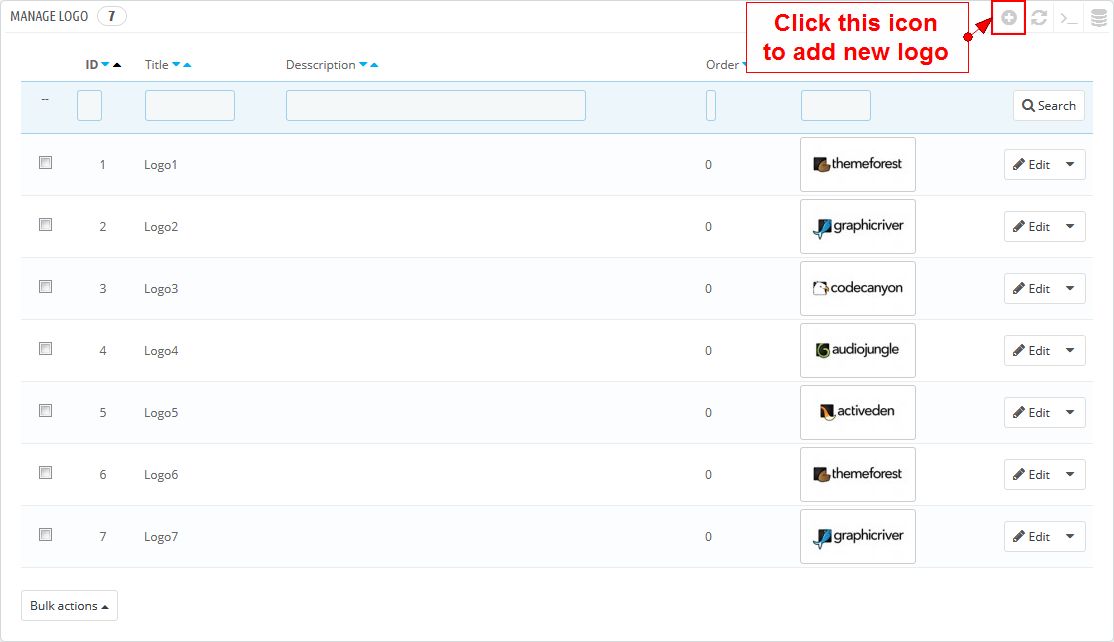1114x642 pixels.
Task: Sort Title column ascending with up arrow
Action: [187, 65]
